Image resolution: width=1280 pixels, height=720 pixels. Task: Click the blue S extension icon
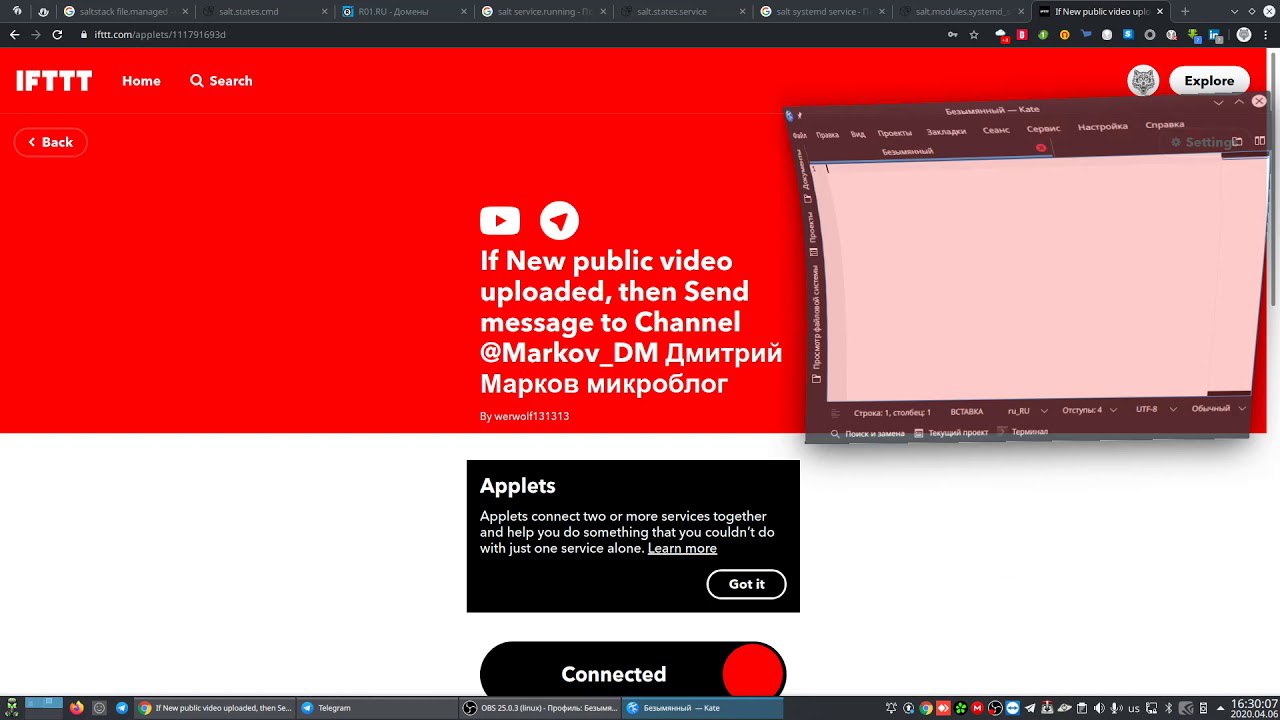(1128, 34)
